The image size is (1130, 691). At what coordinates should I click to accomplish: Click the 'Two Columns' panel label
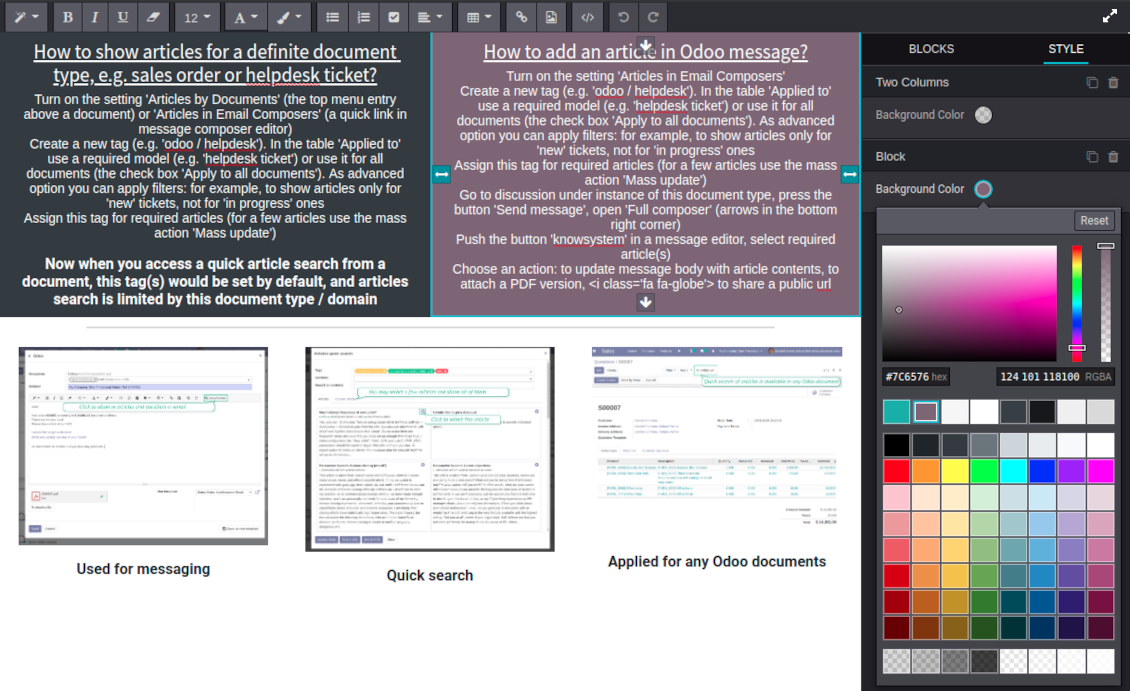pyautogui.click(x=912, y=82)
